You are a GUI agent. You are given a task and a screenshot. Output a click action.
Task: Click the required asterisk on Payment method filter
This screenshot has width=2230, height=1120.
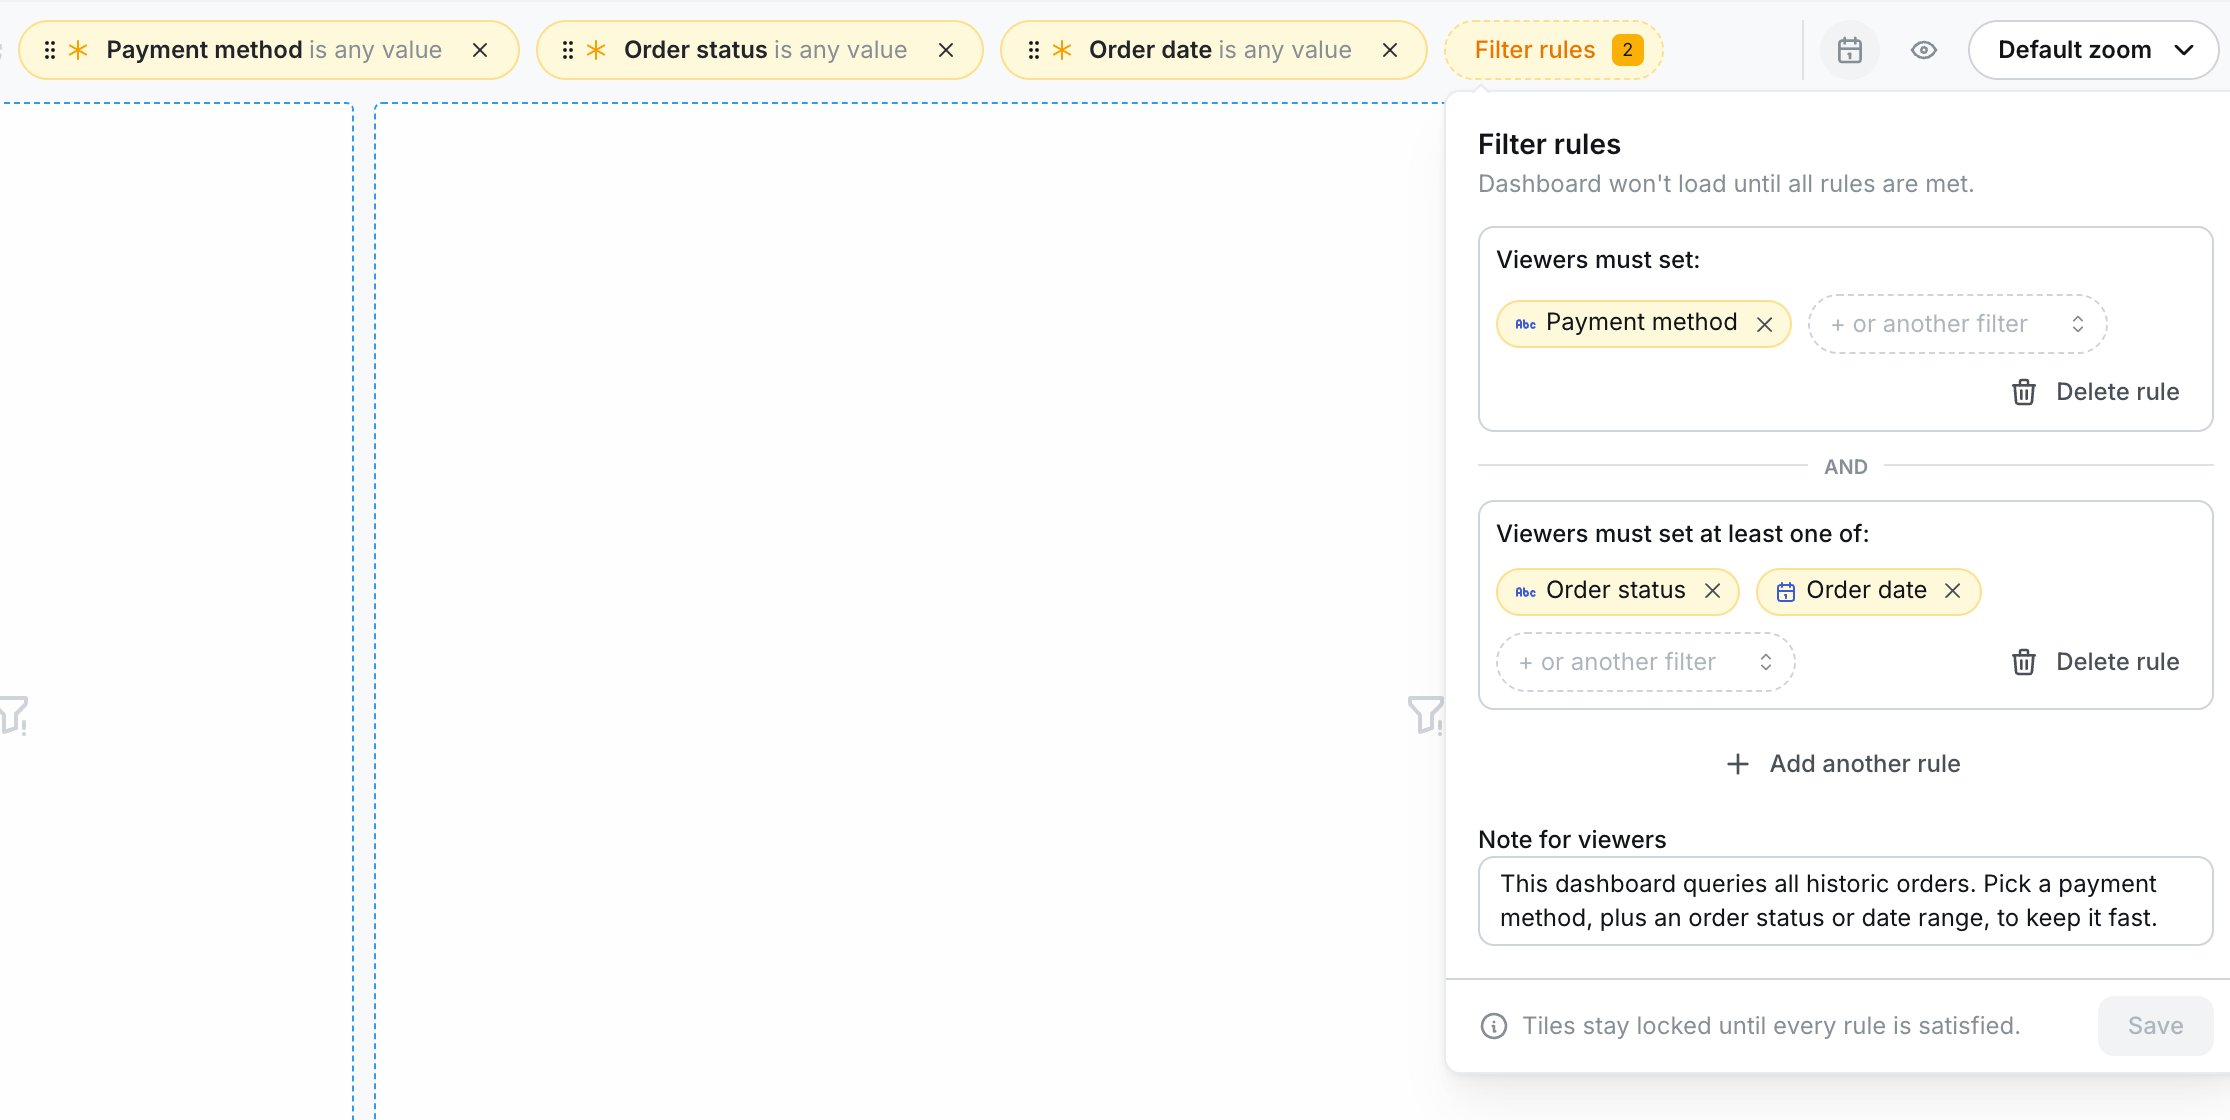click(78, 50)
